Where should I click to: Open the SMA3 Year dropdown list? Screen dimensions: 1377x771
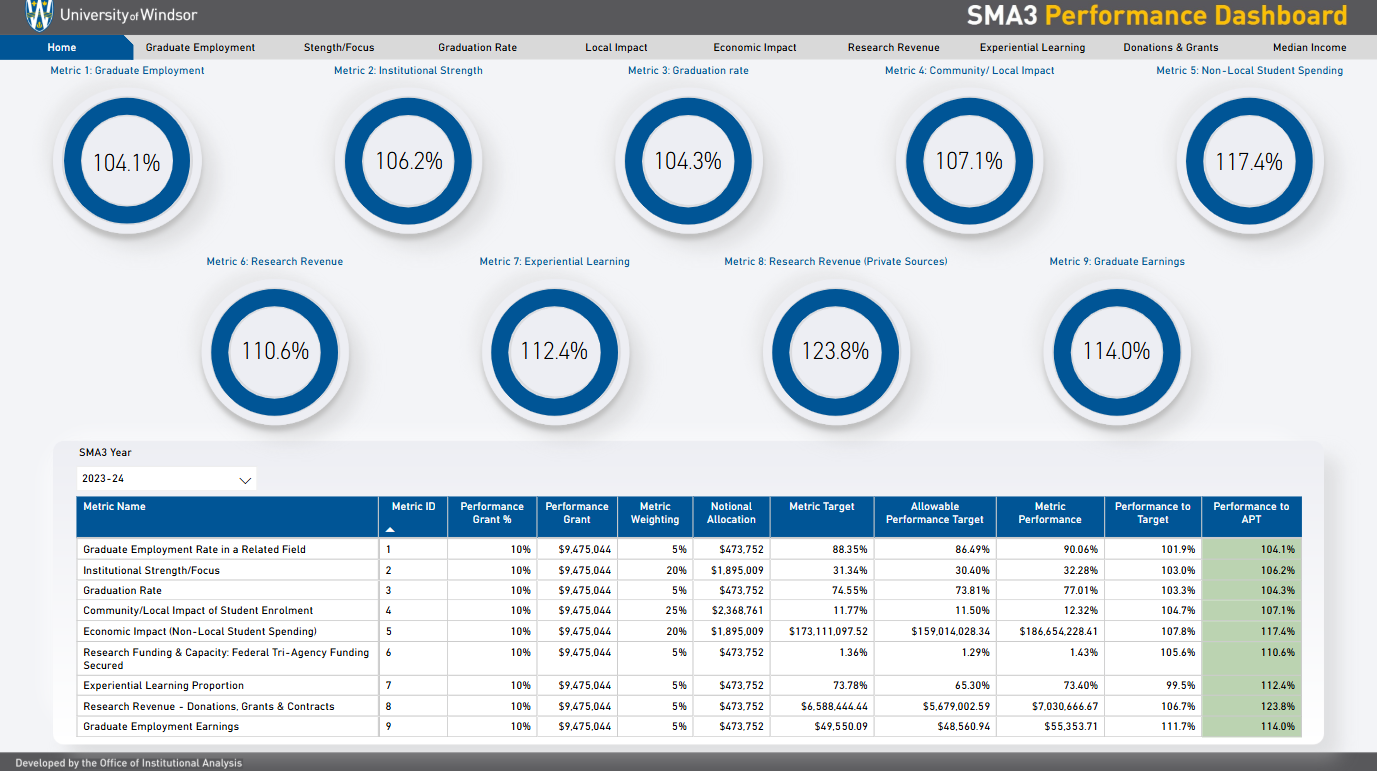pos(165,479)
